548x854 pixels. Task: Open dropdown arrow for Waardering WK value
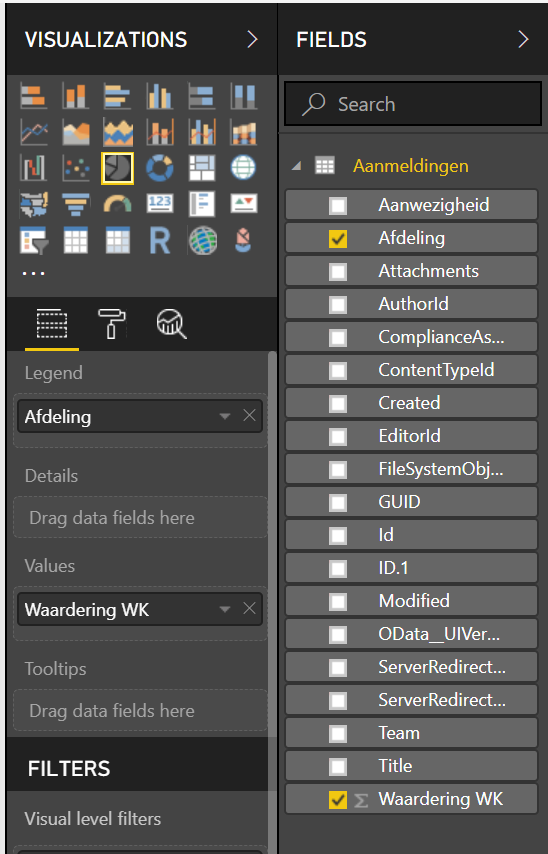point(224,609)
